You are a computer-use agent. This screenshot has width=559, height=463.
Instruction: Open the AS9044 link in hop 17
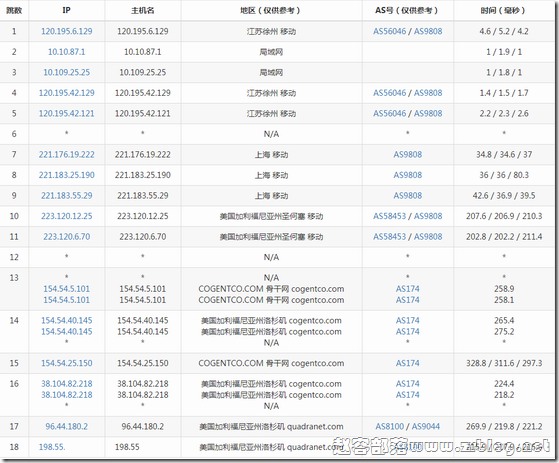pos(426,426)
